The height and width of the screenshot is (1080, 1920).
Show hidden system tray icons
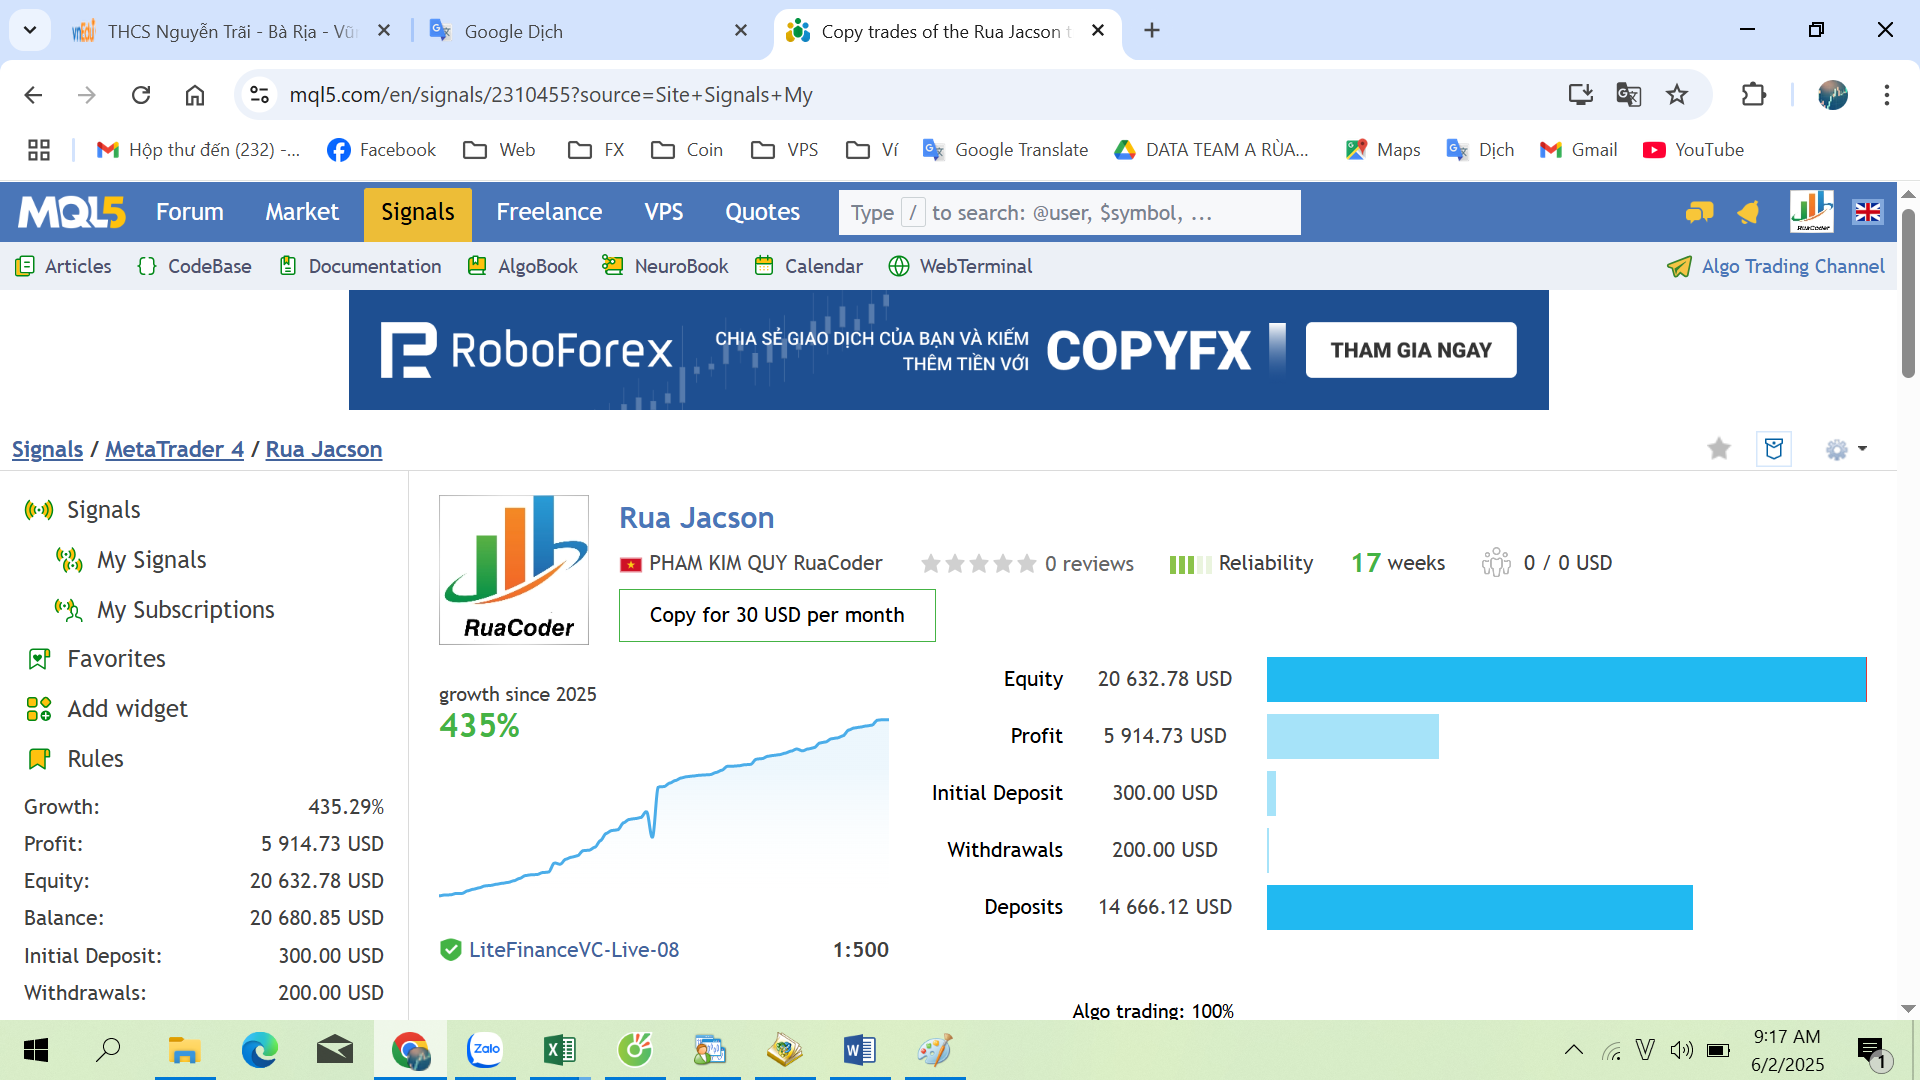[1573, 1050]
